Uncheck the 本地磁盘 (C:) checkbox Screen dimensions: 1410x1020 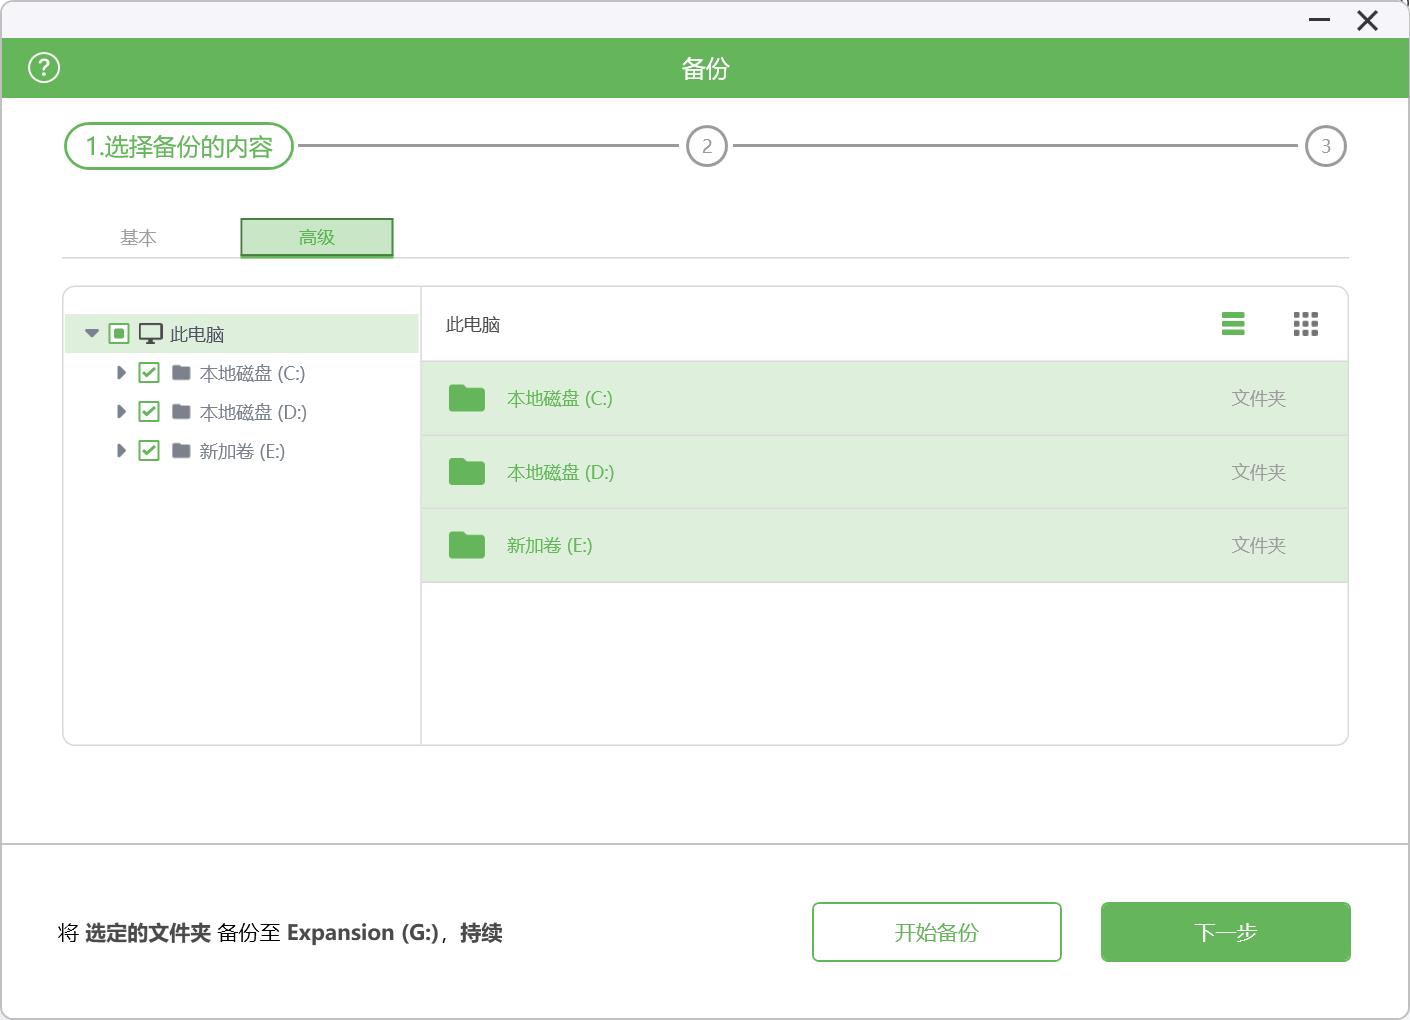148,372
